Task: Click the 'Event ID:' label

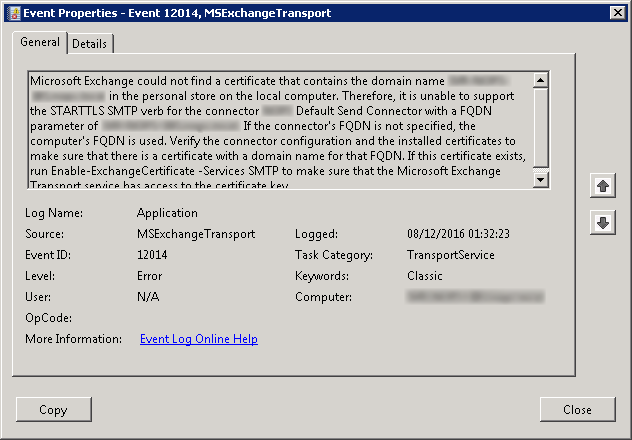Action: pyautogui.click(x=48, y=255)
